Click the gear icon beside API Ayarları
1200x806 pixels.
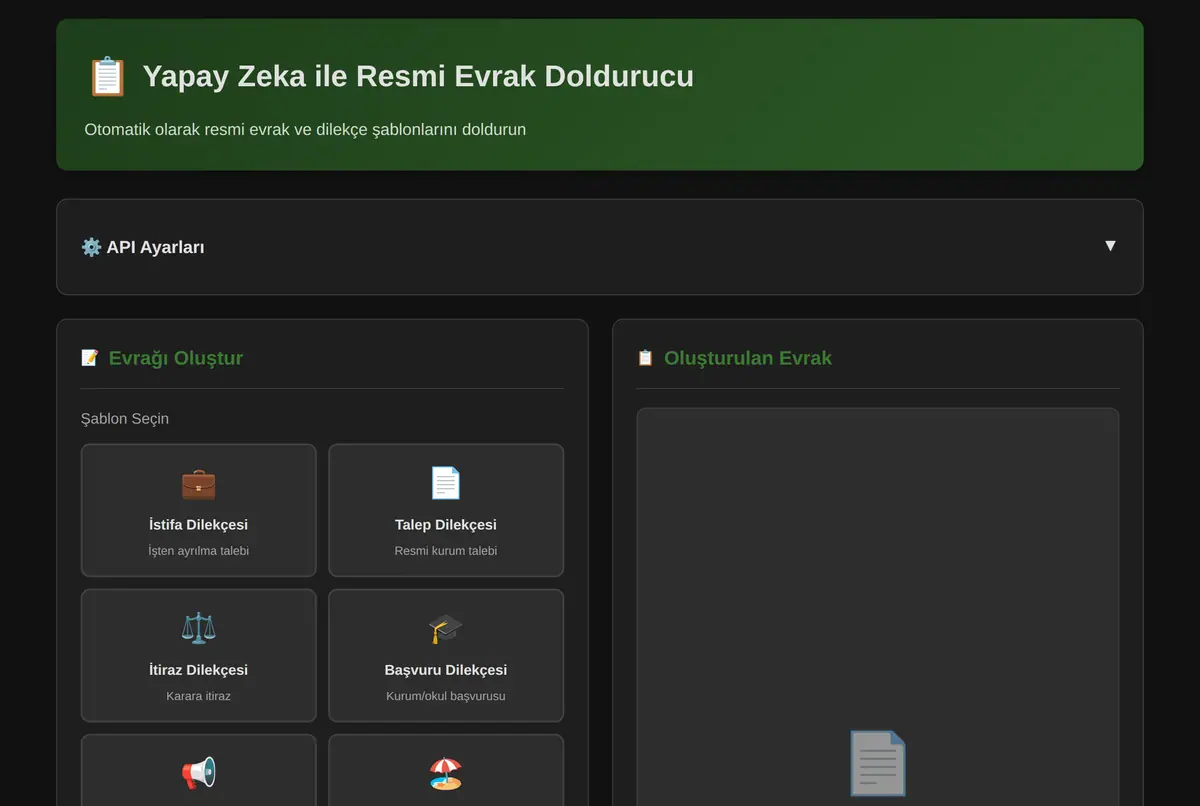(x=91, y=247)
